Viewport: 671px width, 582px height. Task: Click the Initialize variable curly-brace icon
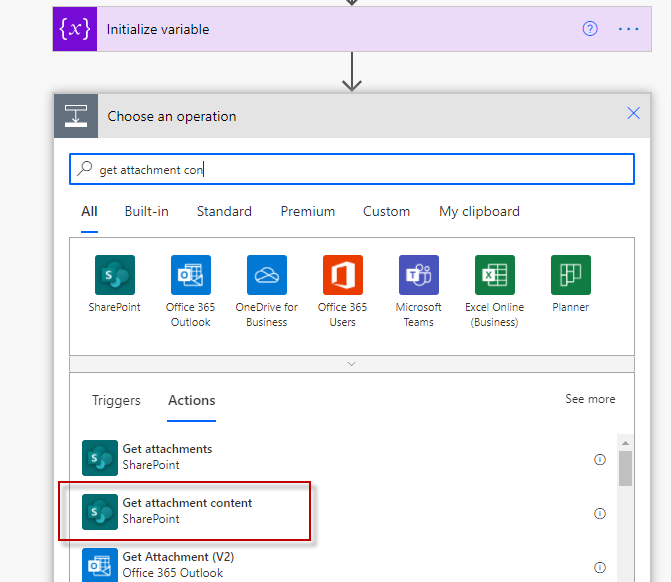click(x=75, y=29)
